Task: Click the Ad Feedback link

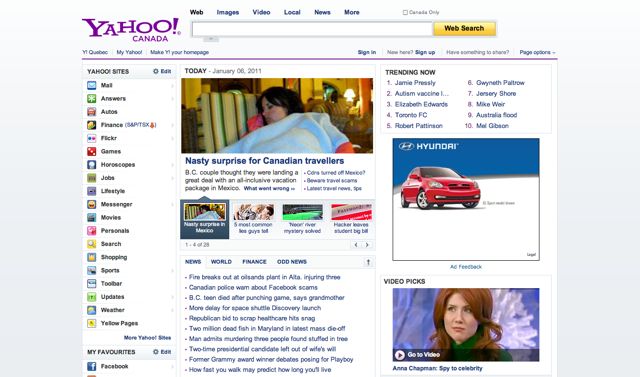Action: point(466,267)
